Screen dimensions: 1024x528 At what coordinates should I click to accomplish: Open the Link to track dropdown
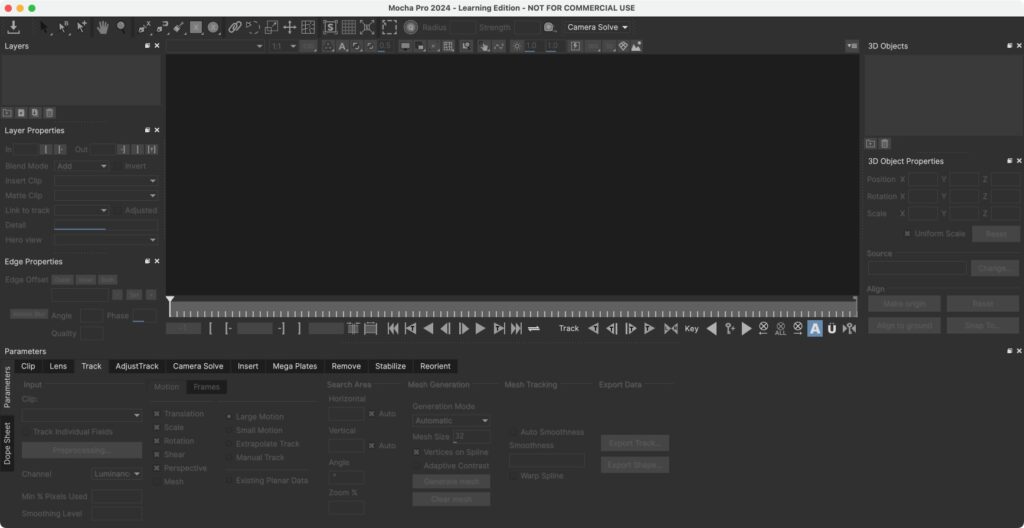pos(82,210)
